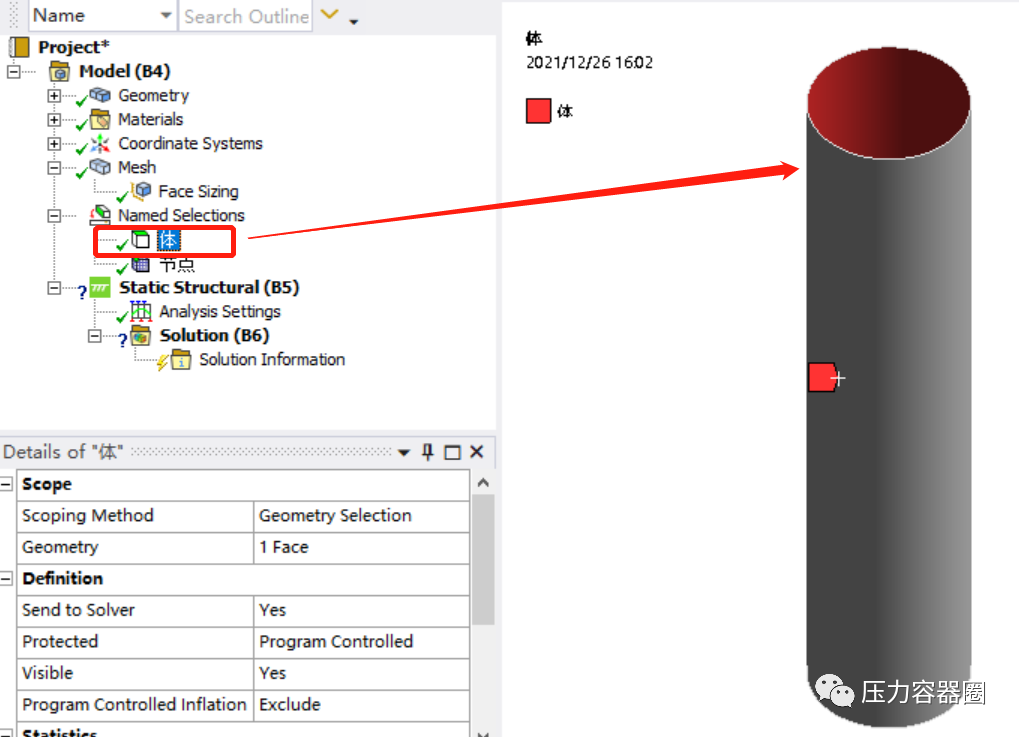Close the Details of 体 panel
Viewport: 1019px width, 737px height.
tap(476, 452)
